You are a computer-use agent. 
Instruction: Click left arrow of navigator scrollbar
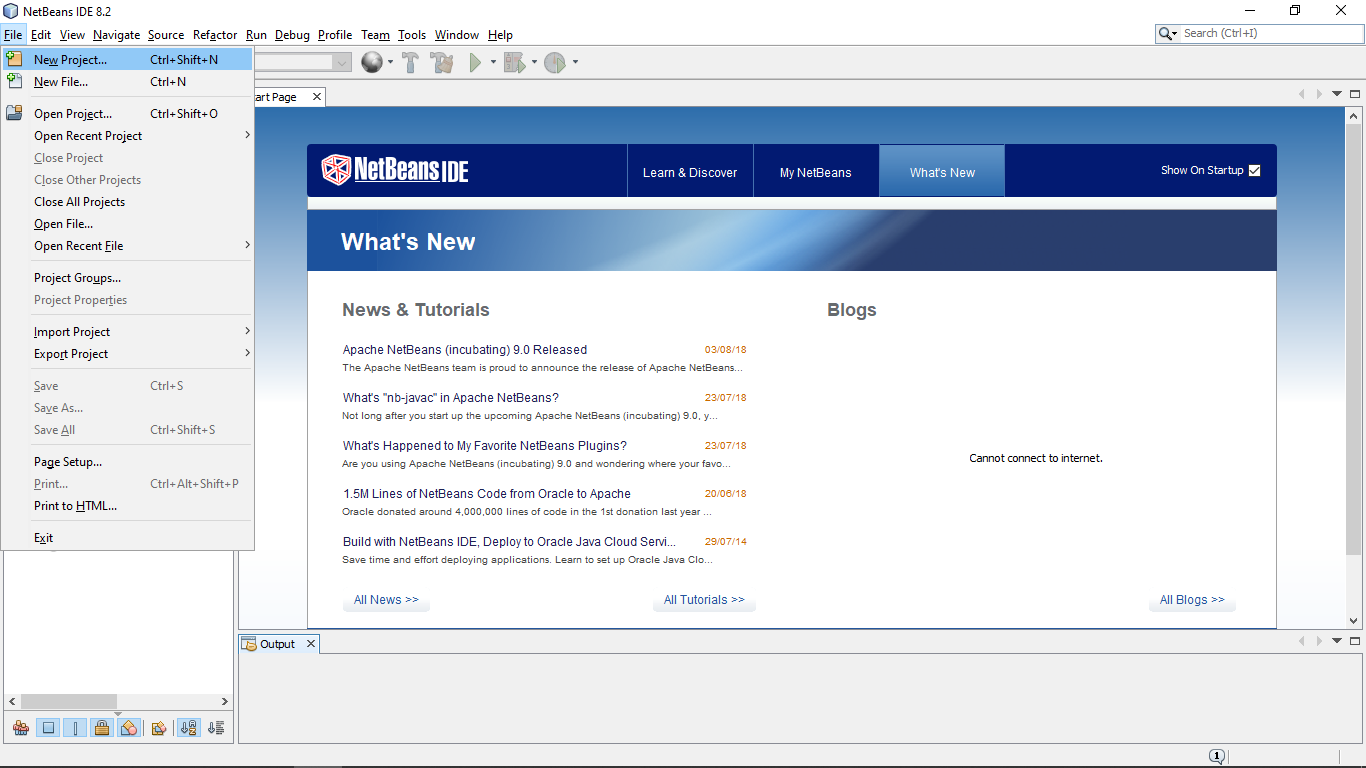pos(12,701)
